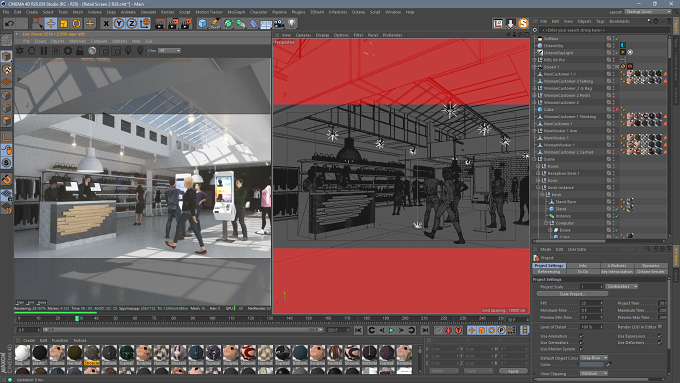The image size is (680, 383).
Task: Add a floor/grid environment object
Action: point(266,23)
